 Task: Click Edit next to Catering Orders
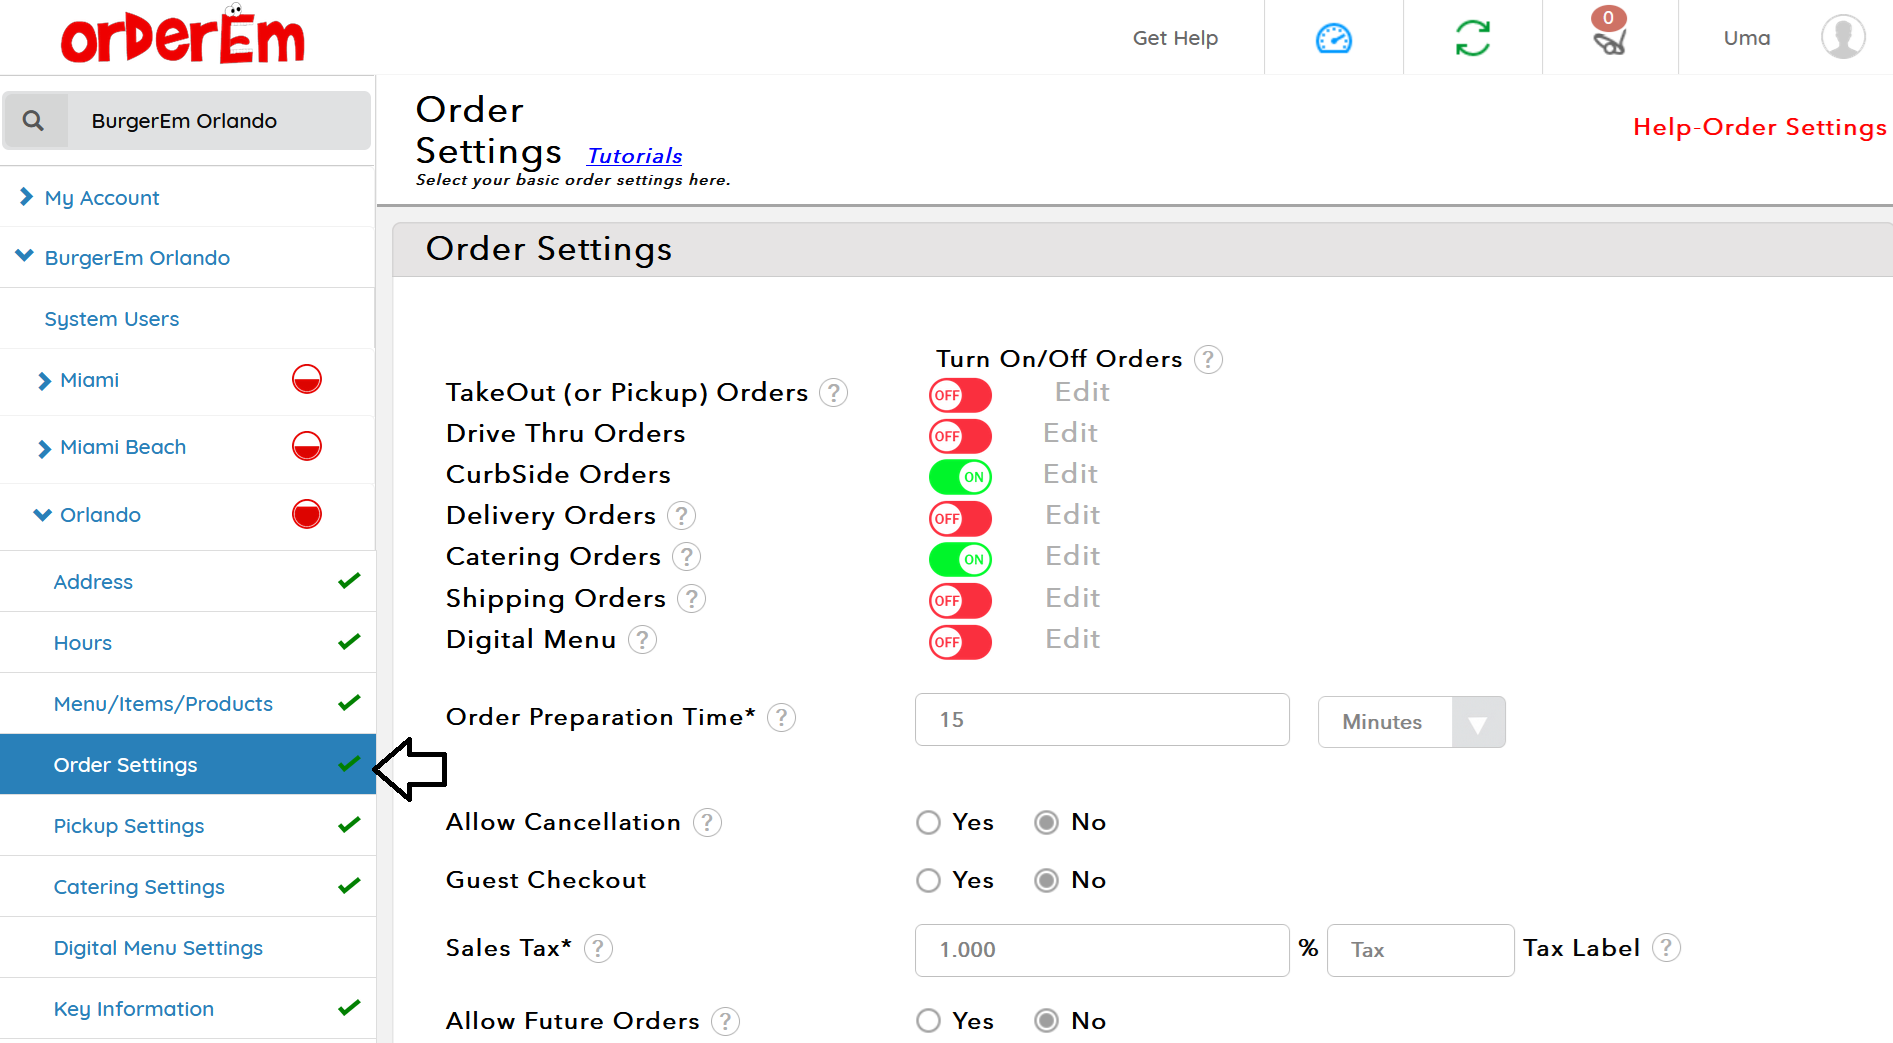tap(1072, 556)
